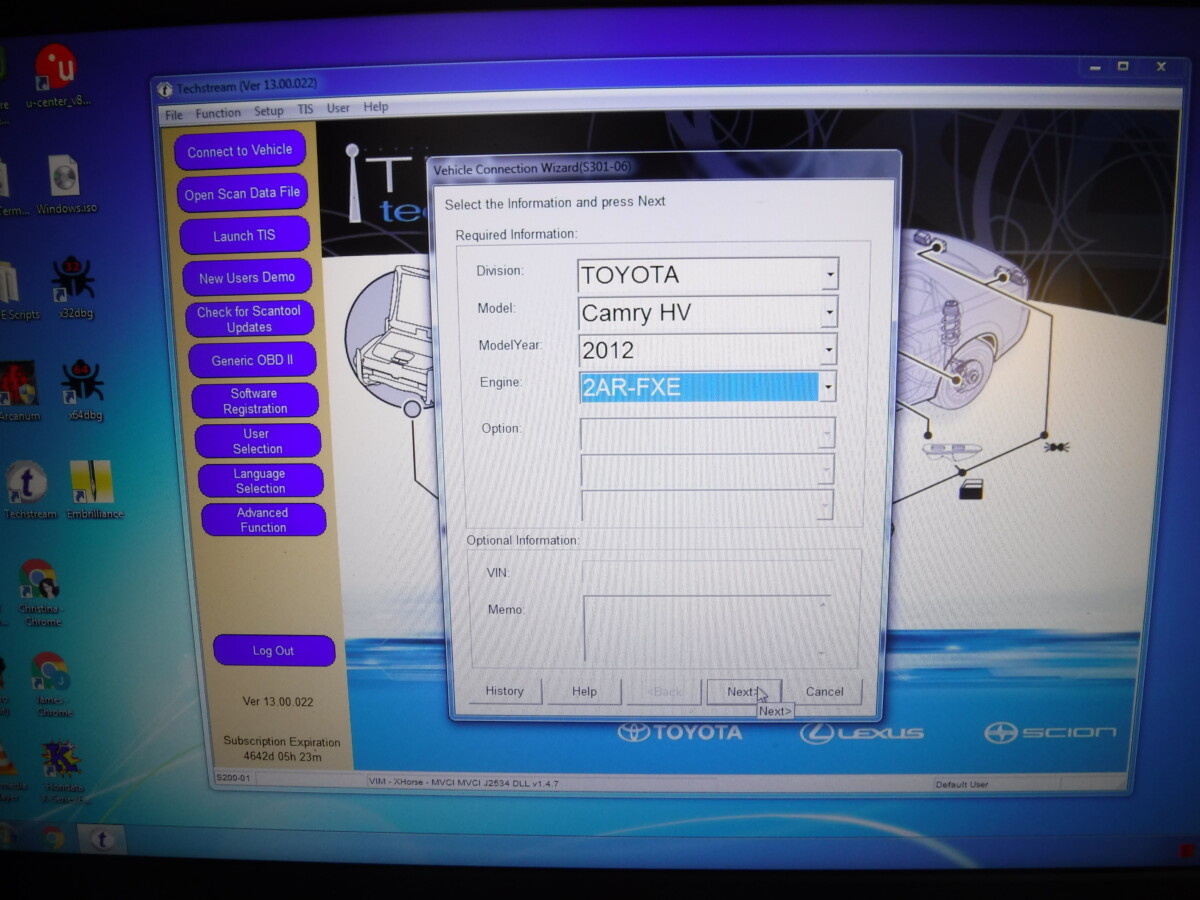This screenshot has width=1200, height=900.
Task: Click the Memo text area
Action: click(x=707, y=630)
